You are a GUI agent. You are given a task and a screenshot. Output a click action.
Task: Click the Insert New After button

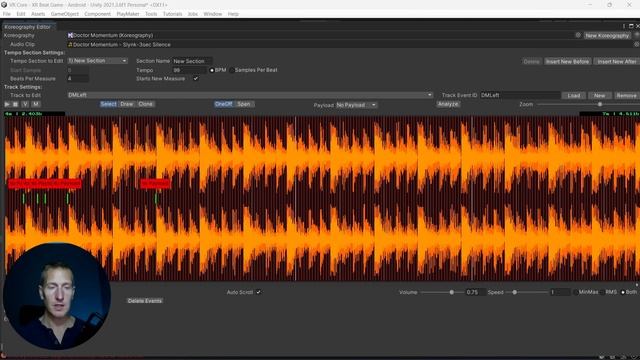(x=617, y=61)
